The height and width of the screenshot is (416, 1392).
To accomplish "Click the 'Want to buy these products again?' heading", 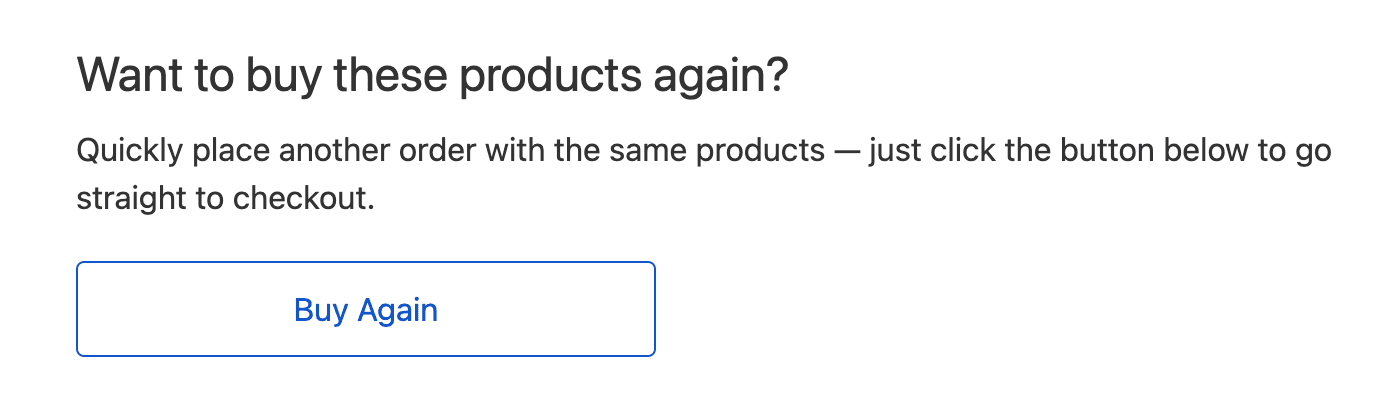I will tap(433, 76).
